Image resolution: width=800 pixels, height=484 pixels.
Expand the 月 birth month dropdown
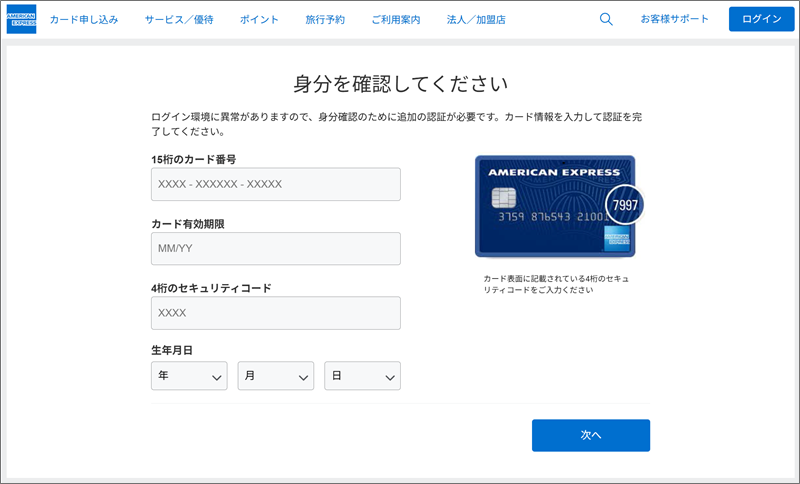click(276, 376)
